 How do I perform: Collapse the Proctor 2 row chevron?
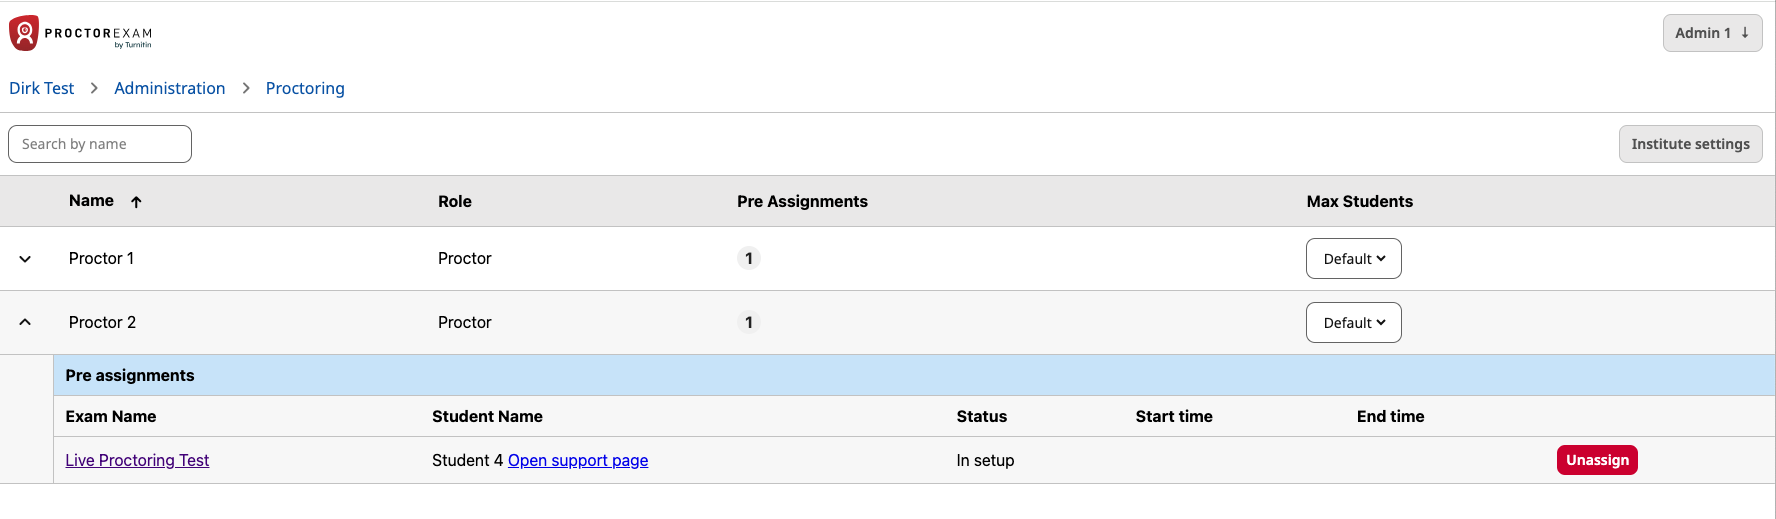(x=25, y=322)
